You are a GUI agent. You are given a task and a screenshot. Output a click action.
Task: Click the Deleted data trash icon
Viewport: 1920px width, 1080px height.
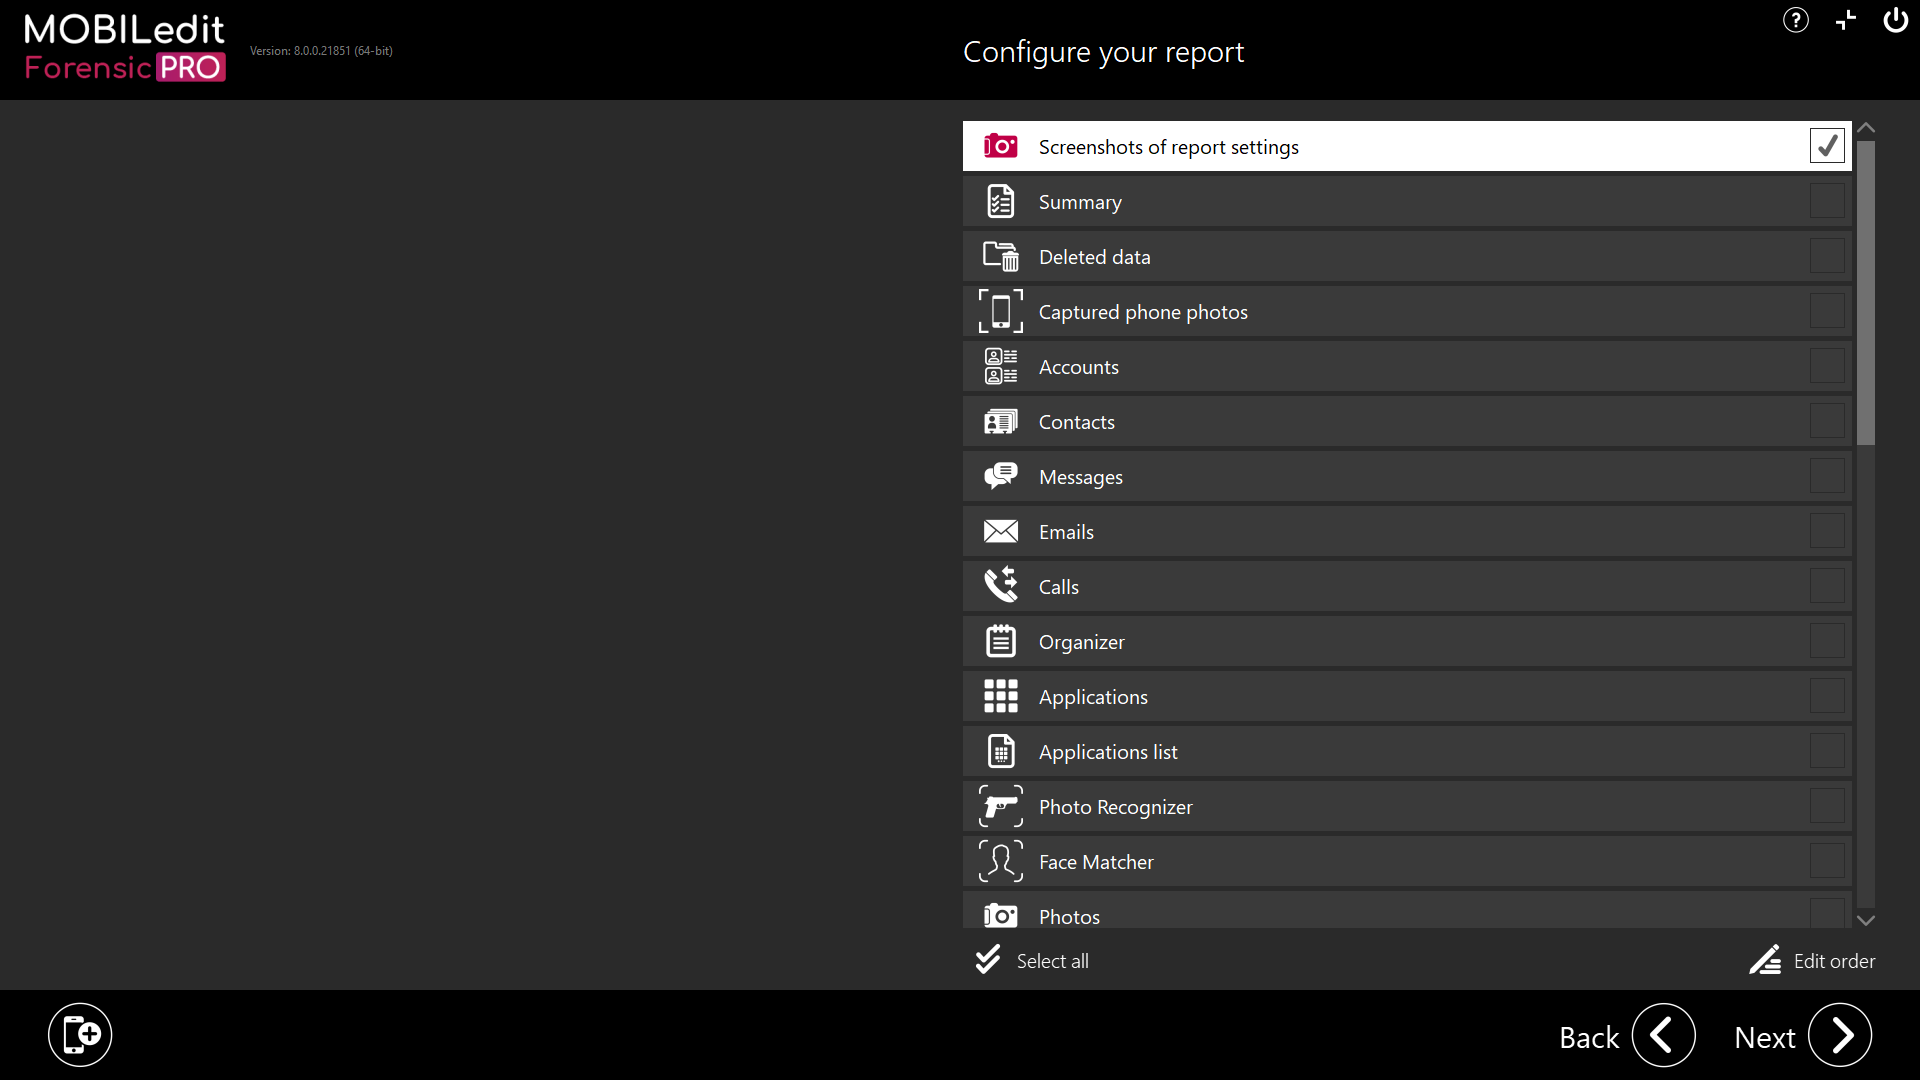tap(1000, 256)
